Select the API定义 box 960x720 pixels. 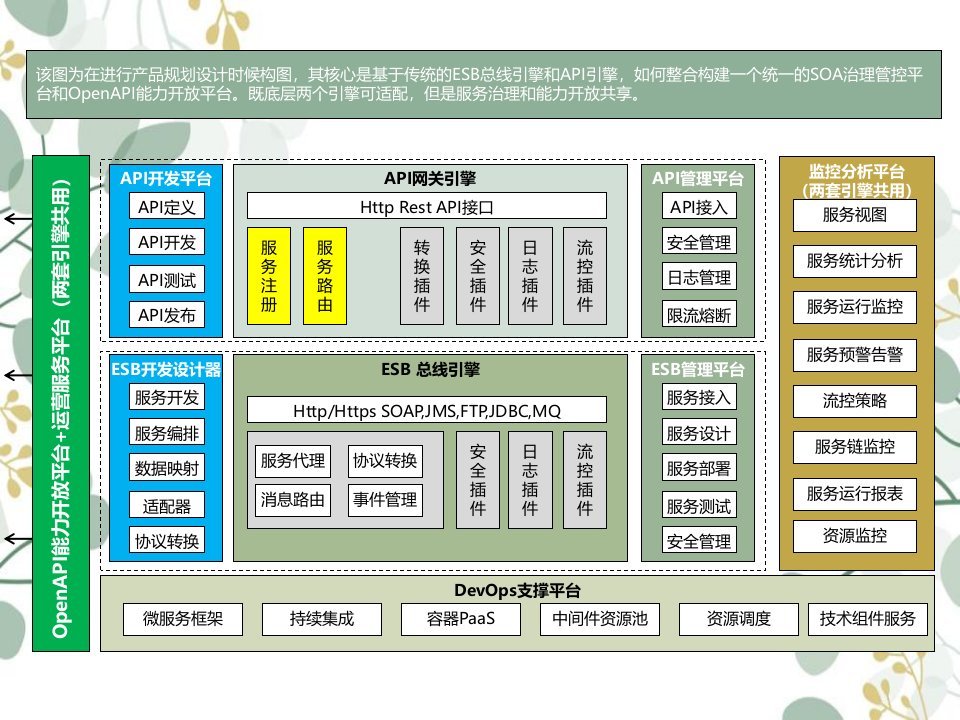click(167, 206)
